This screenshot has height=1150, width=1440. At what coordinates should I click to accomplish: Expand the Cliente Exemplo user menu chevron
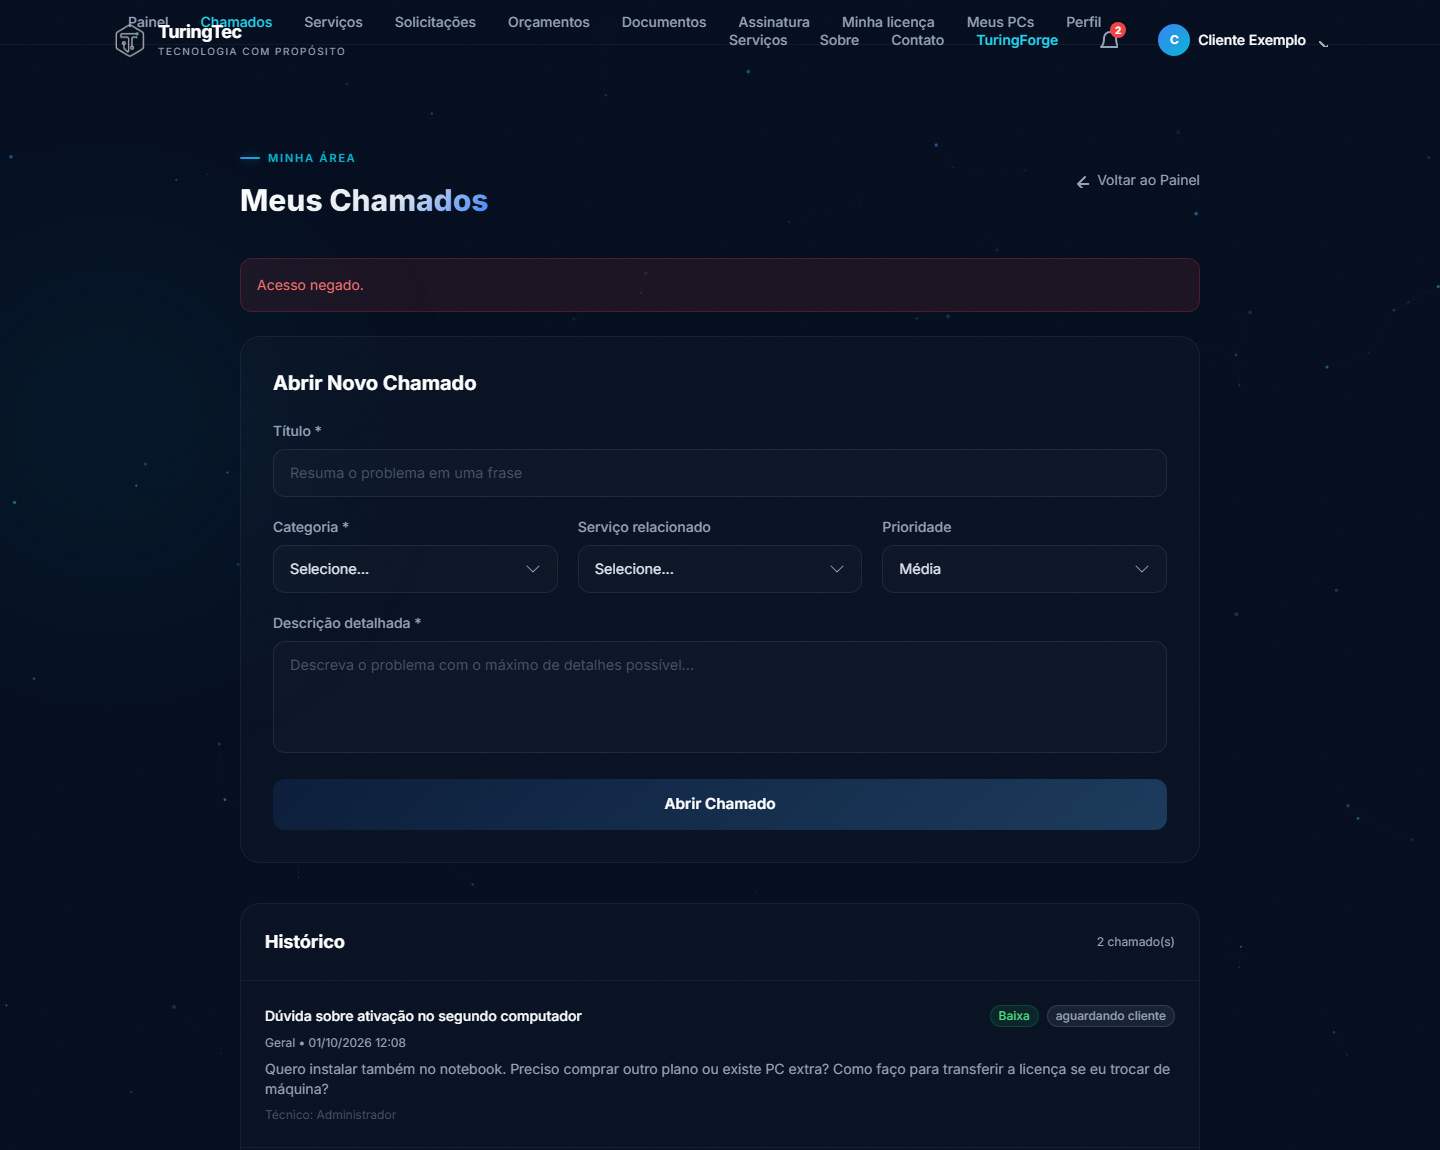1323,41
